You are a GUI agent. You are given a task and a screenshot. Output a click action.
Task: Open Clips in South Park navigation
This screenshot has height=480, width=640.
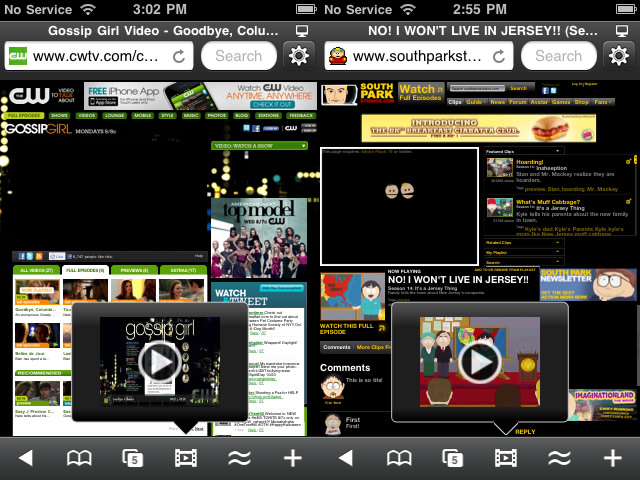coord(455,102)
